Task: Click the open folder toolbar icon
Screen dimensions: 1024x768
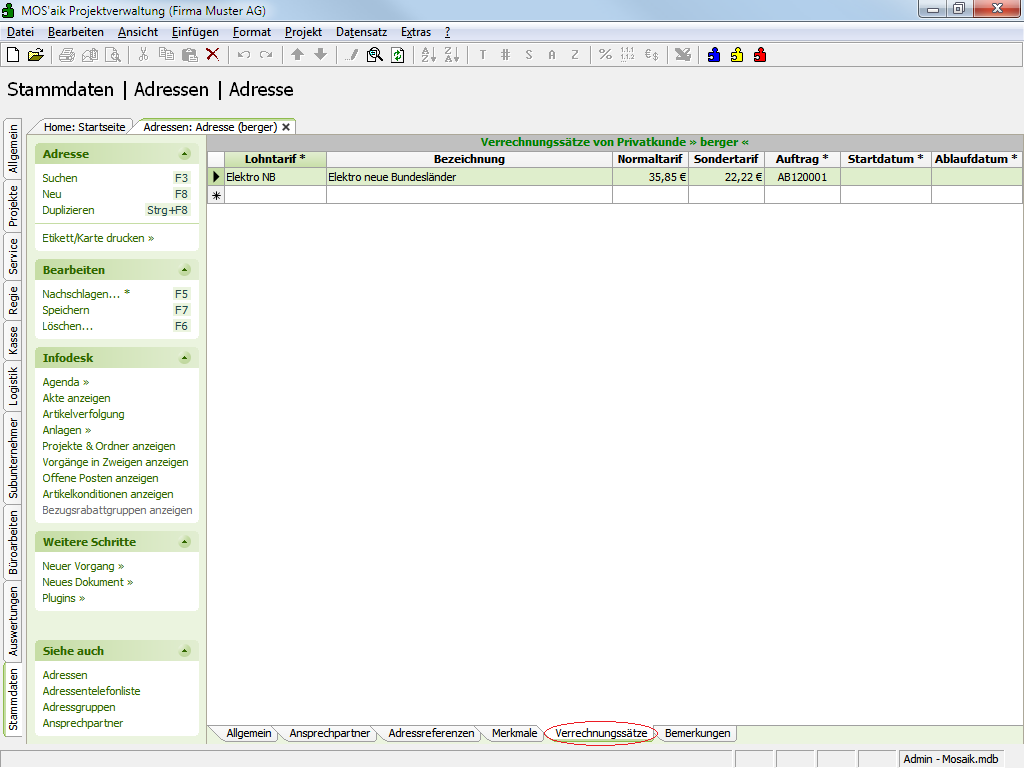Action: click(x=36, y=55)
